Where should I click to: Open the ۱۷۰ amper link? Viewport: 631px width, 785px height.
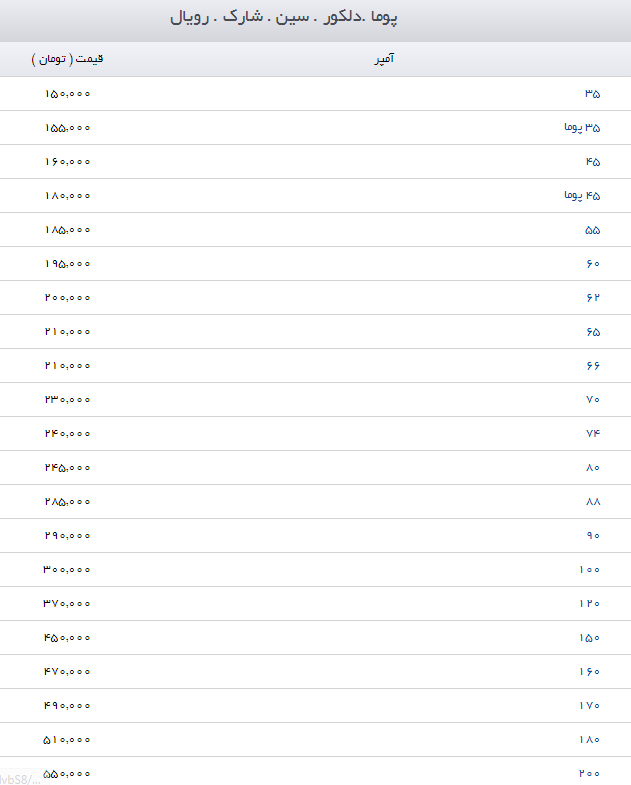click(589, 705)
